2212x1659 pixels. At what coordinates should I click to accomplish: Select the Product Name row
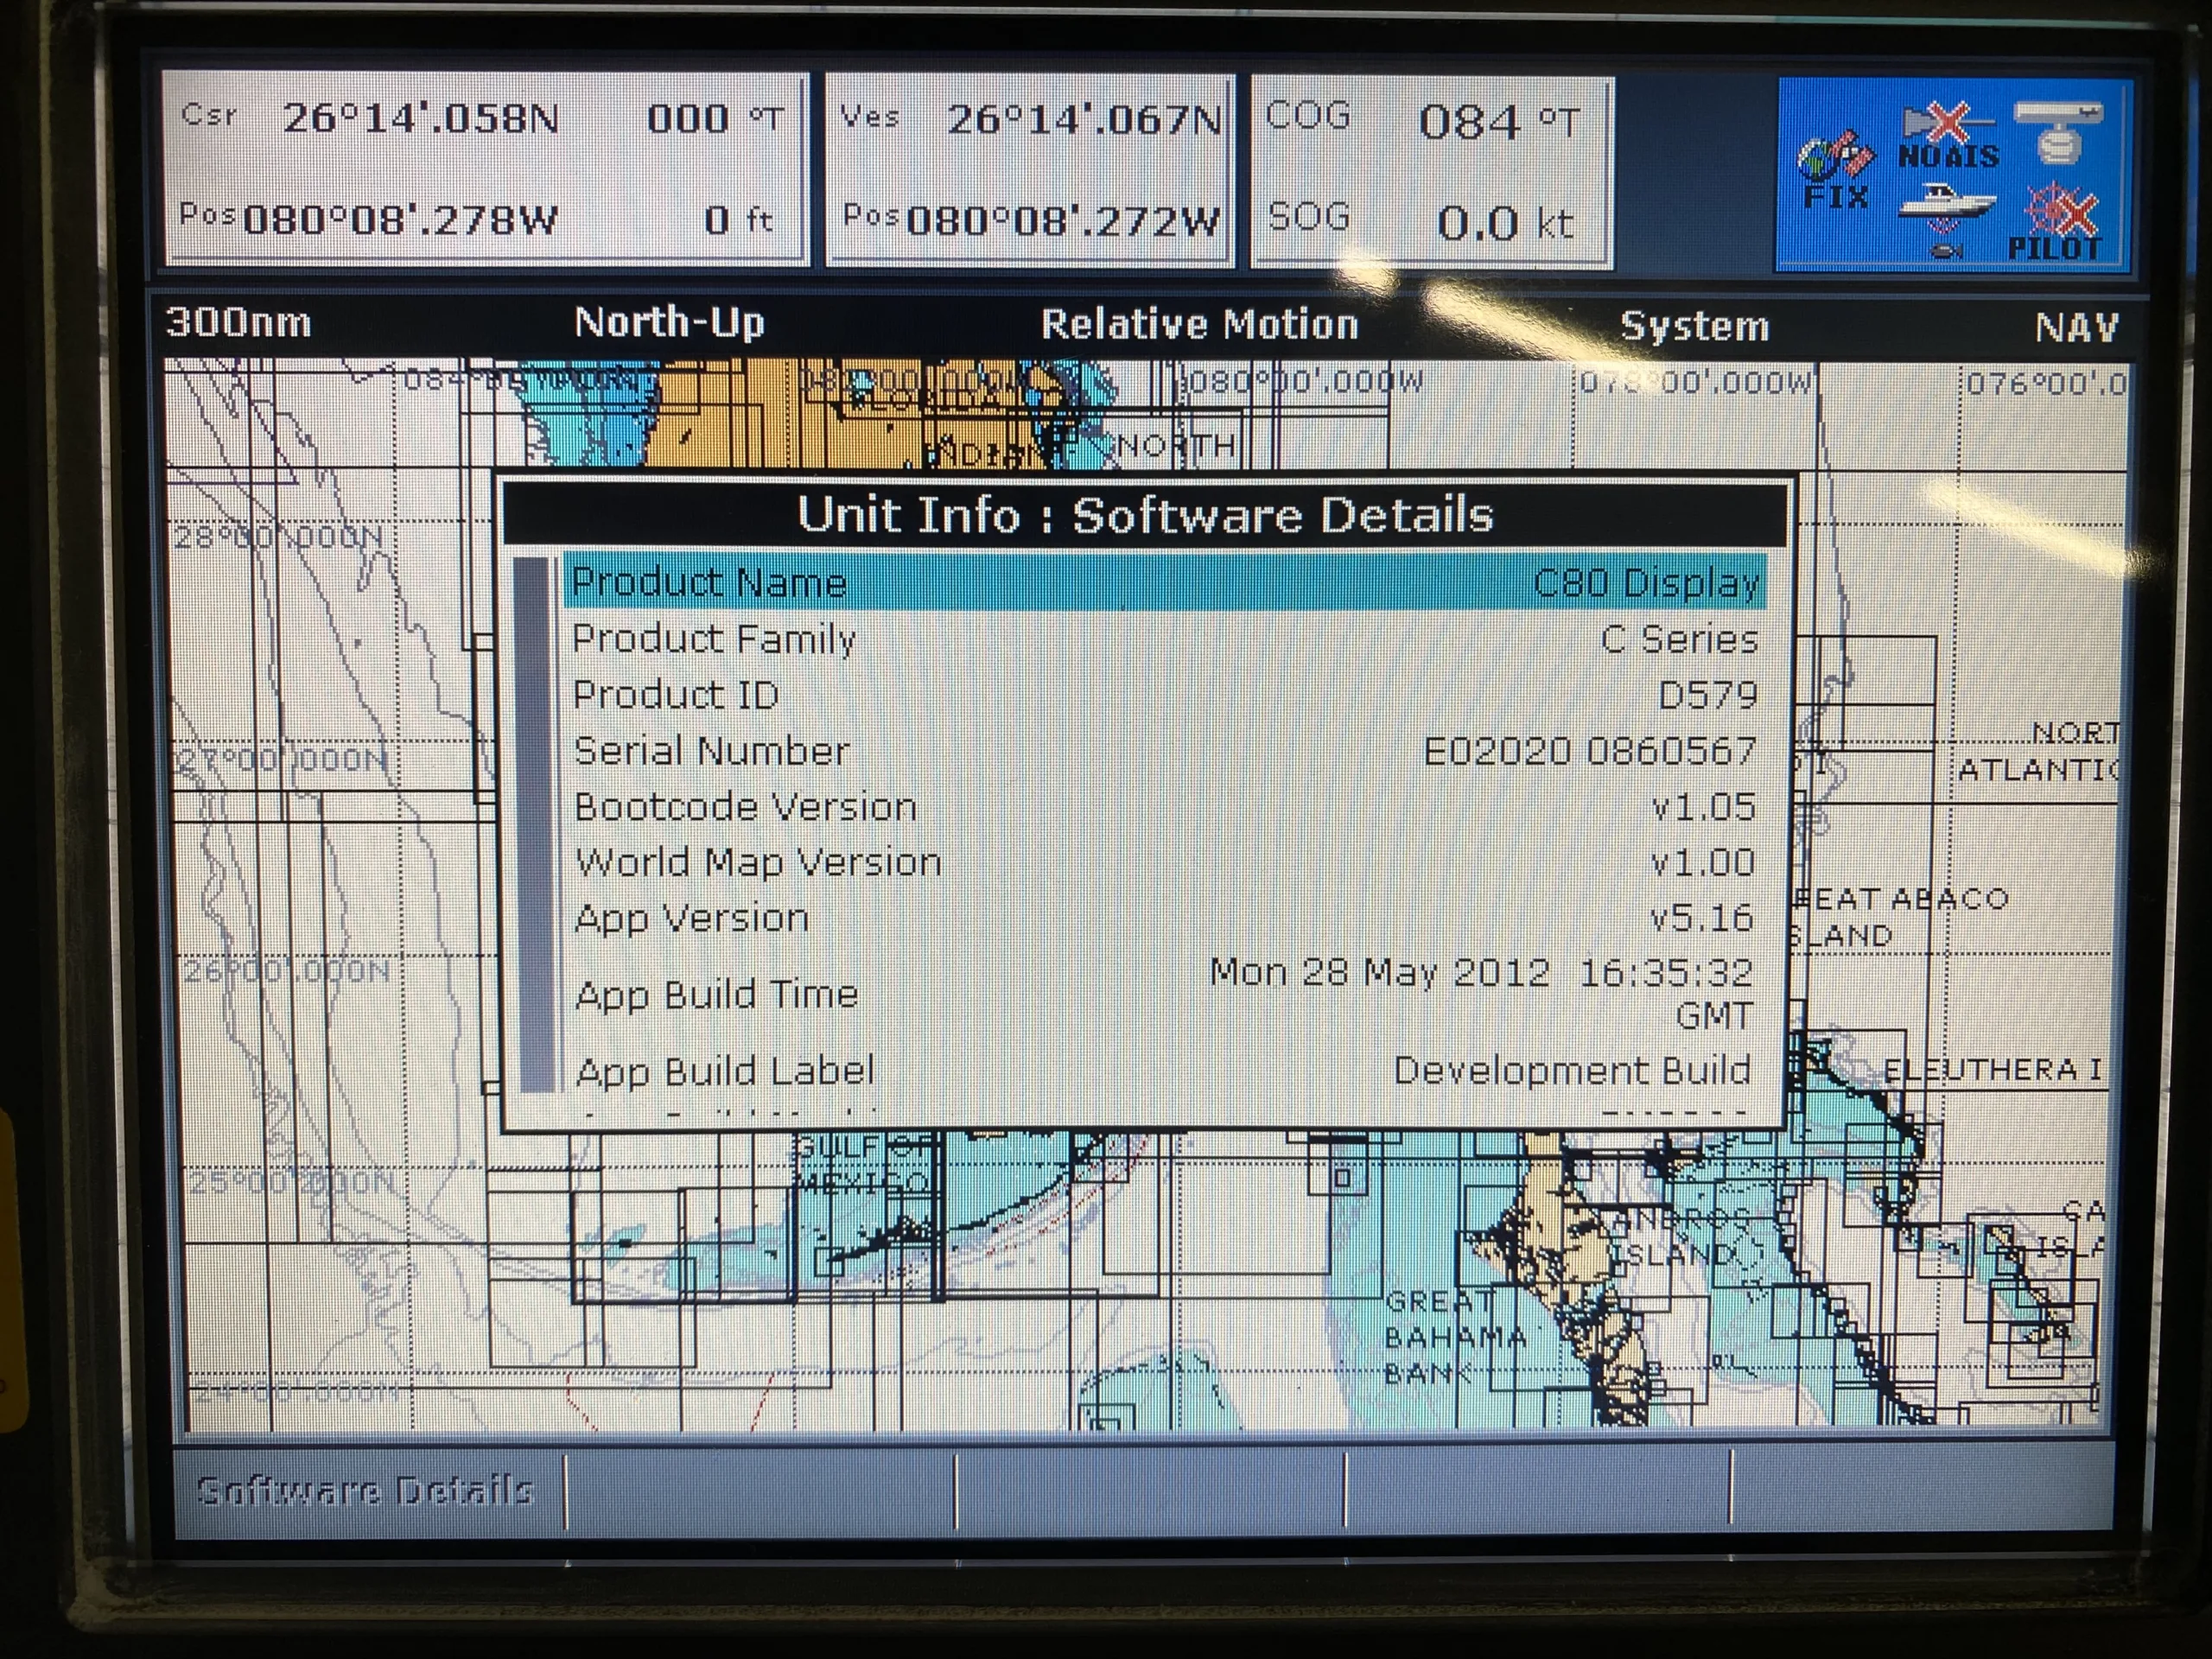1164,581
